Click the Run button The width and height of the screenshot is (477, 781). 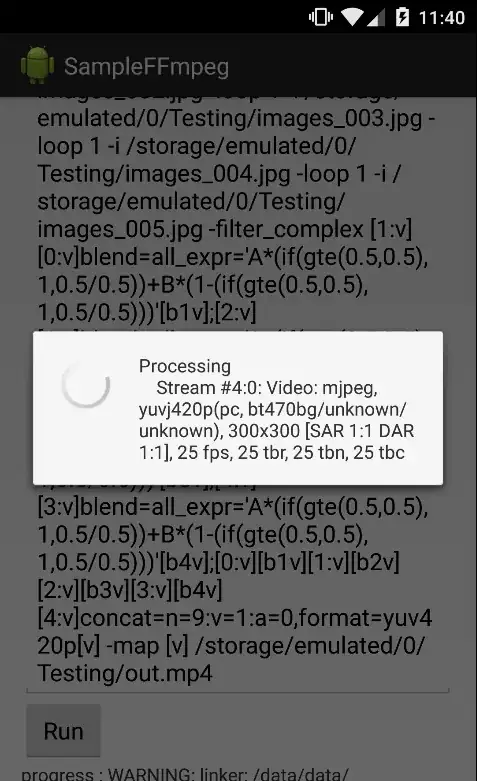(63, 731)
